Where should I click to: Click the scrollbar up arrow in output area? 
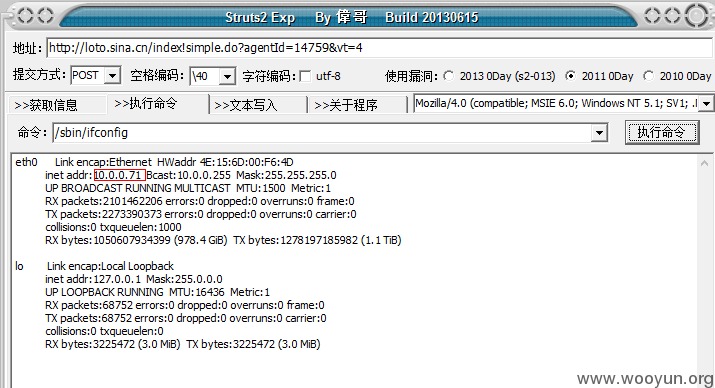point(704,163)
